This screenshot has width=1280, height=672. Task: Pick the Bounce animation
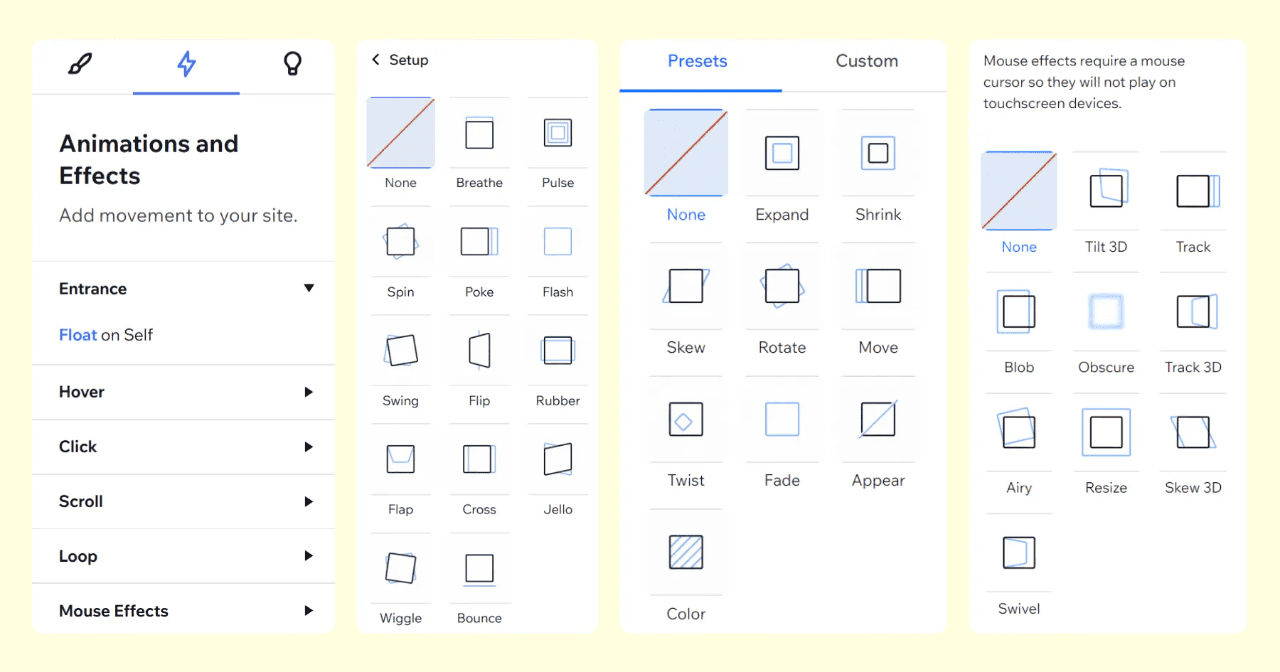479,568
